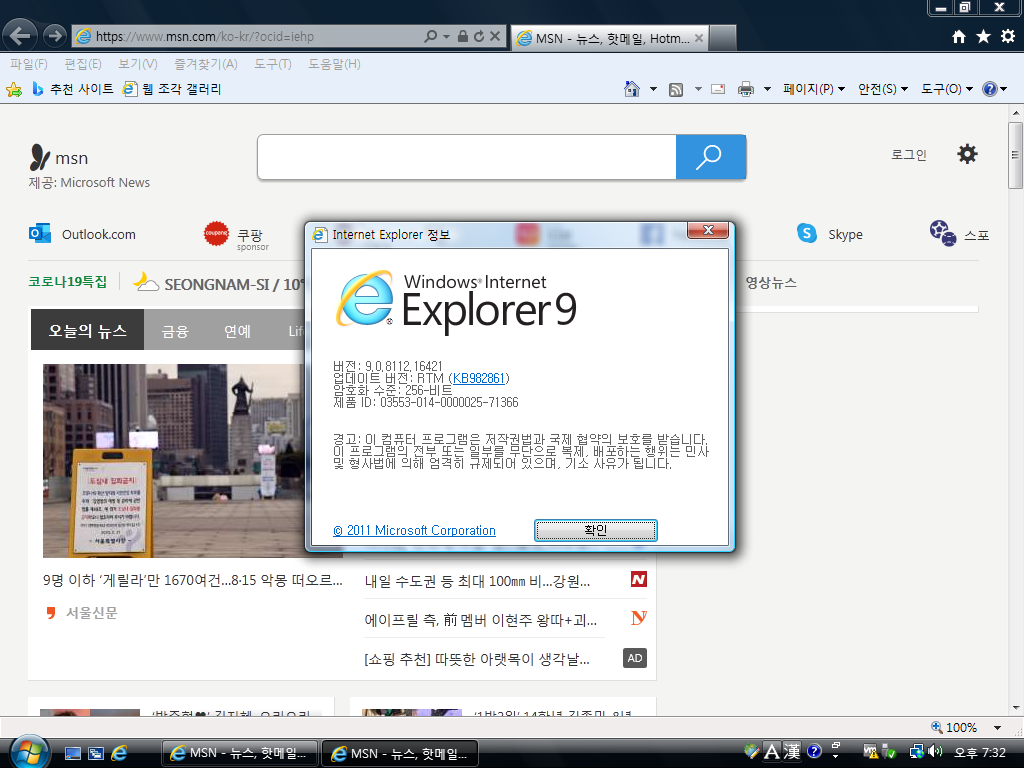Screen dimensions: 1024x768
Task: Click the search magnifier in address bar
Action: 430,37
